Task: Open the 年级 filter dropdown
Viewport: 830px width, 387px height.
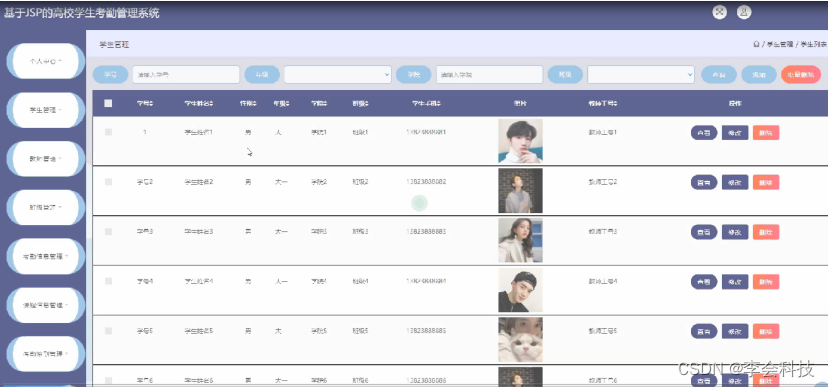Action: pyautogui.click(x=338, y=75)
